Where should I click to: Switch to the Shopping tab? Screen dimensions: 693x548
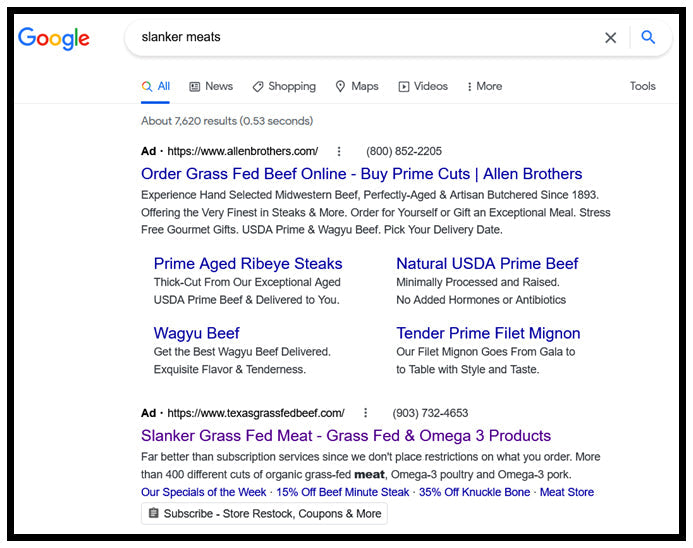[x=284, y=87]
